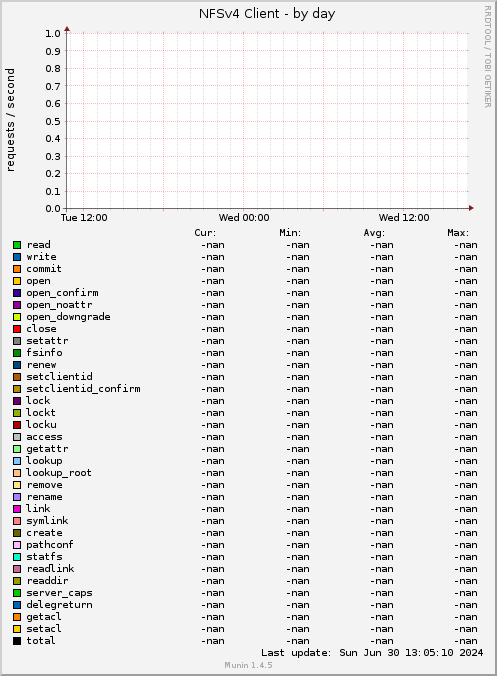Image resolution: width=497 pixels, height=676 pixels.
Task: Click the 'Avg:' column header
Action: [374, 233]
